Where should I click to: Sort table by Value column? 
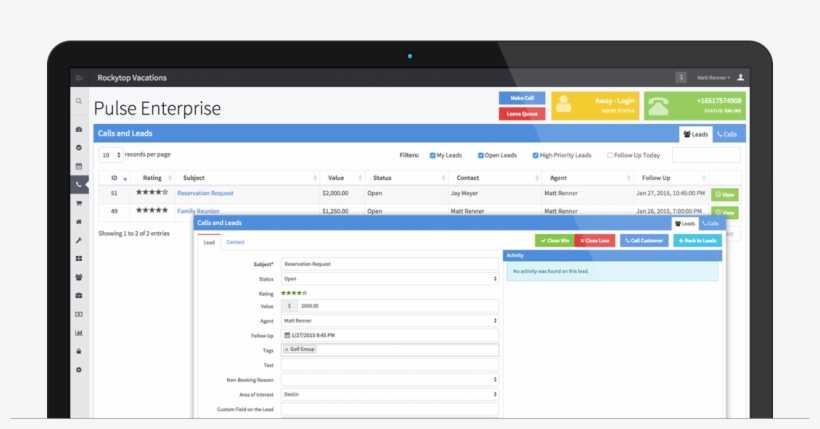tap(343, 178)
